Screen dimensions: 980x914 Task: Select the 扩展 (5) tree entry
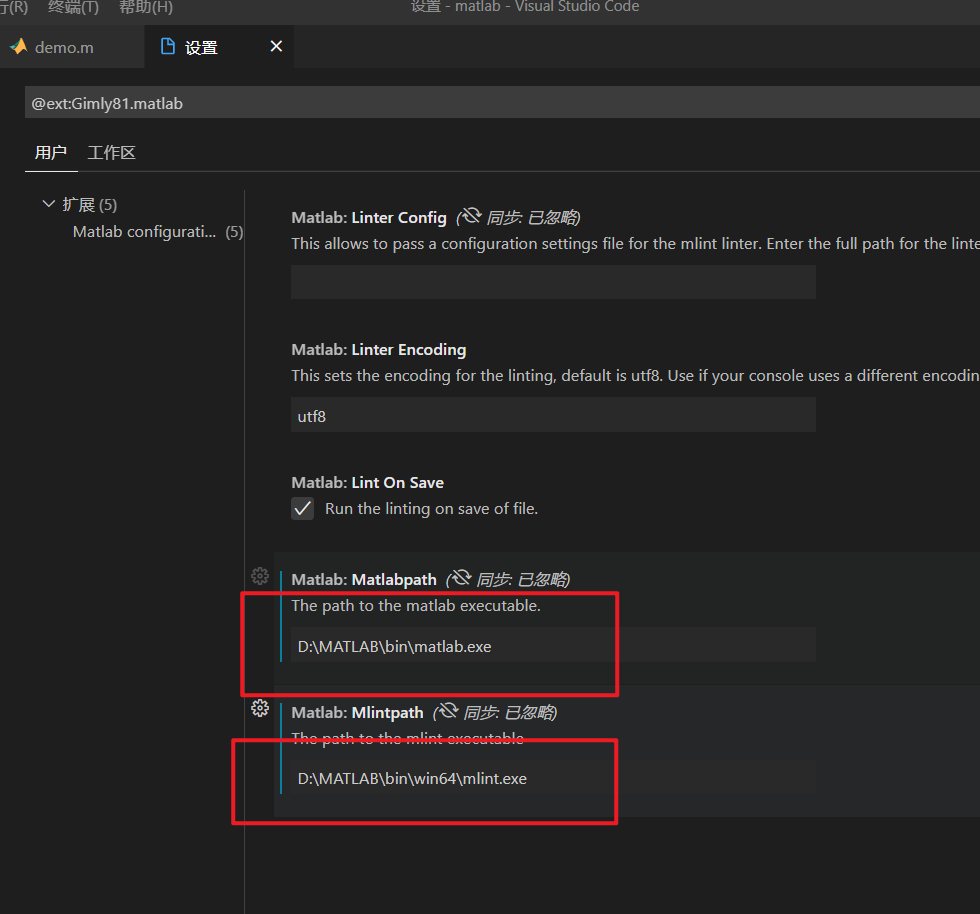point(89,204)
